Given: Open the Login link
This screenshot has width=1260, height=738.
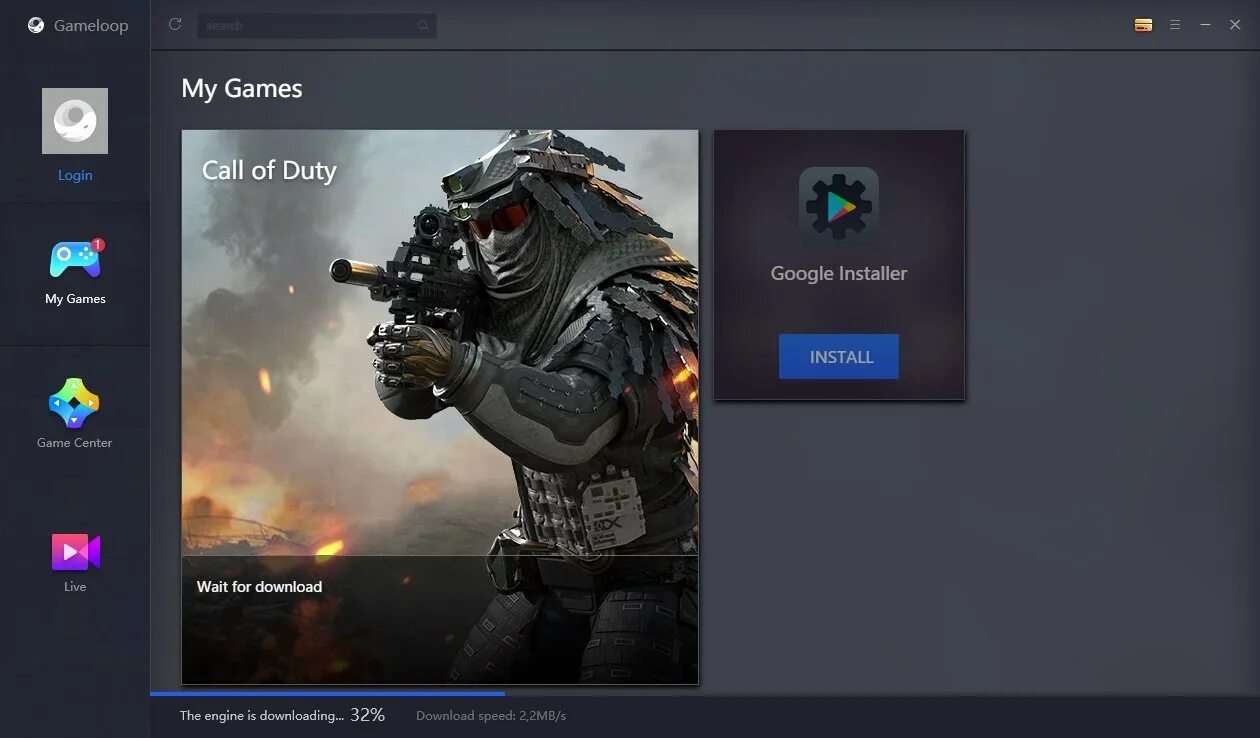Looking at the screenshot, I should coord(75,175).
